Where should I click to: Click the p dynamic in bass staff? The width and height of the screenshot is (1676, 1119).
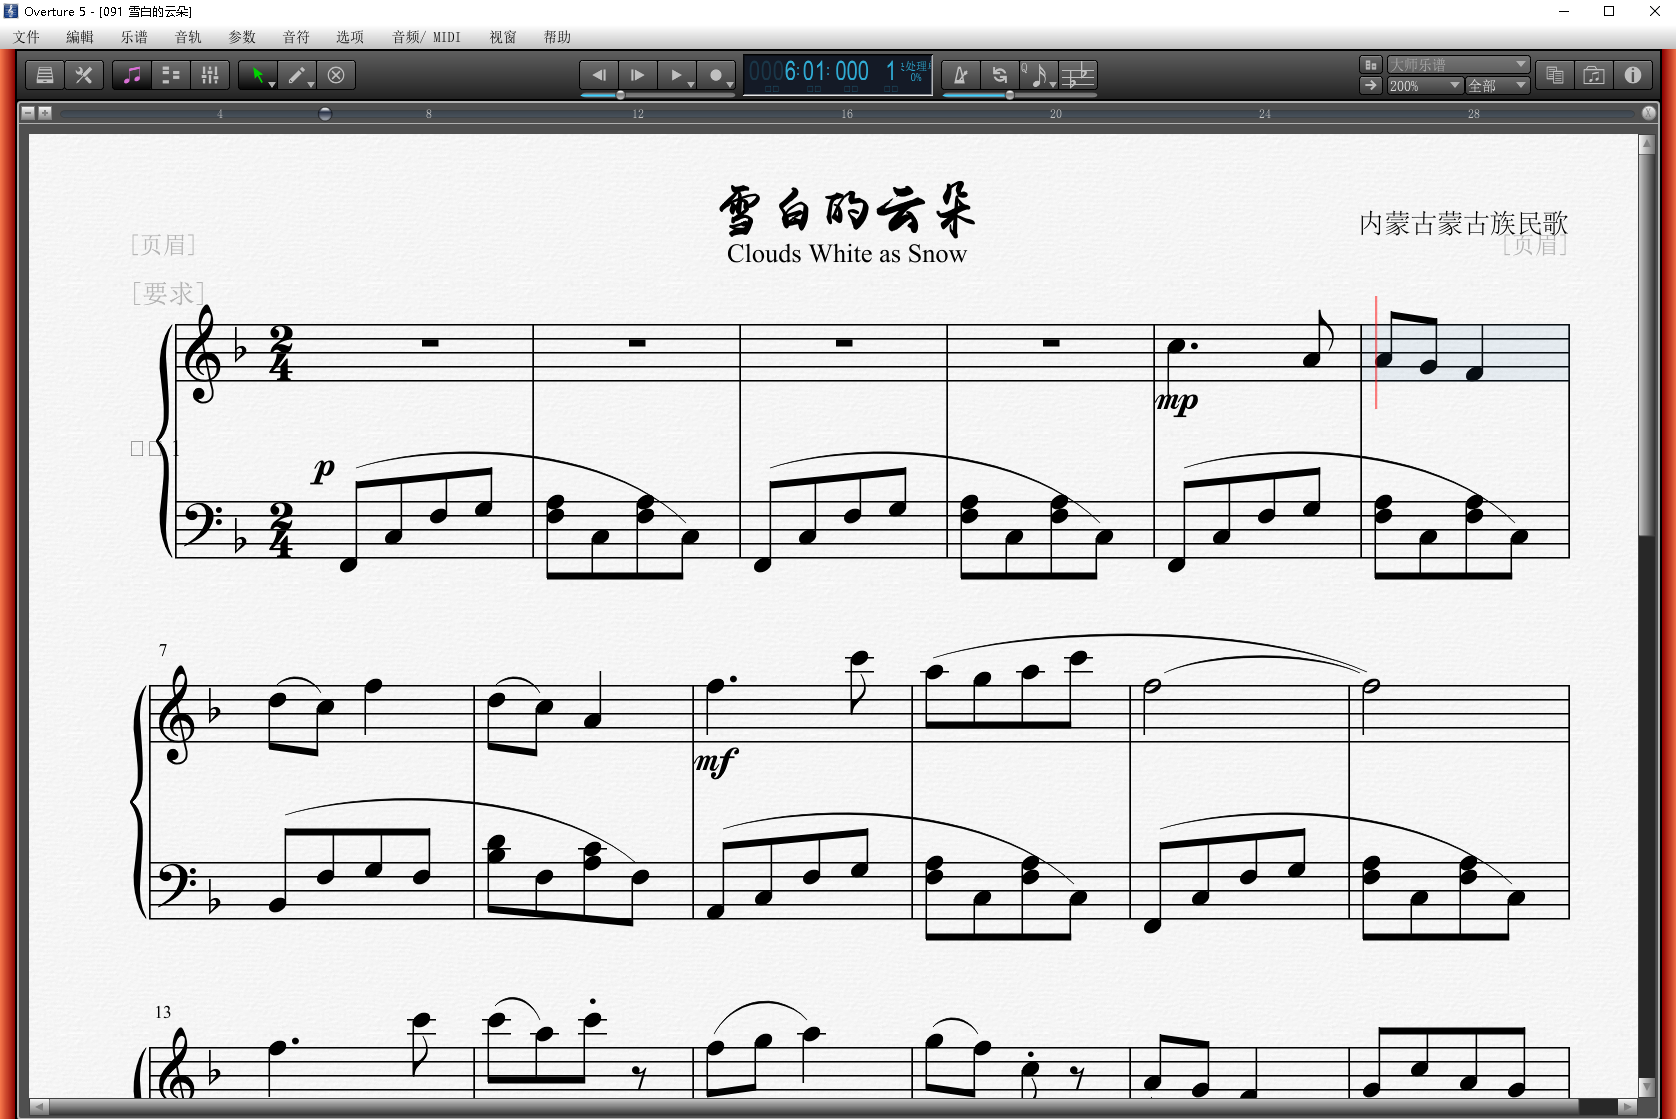click(323, 469)
